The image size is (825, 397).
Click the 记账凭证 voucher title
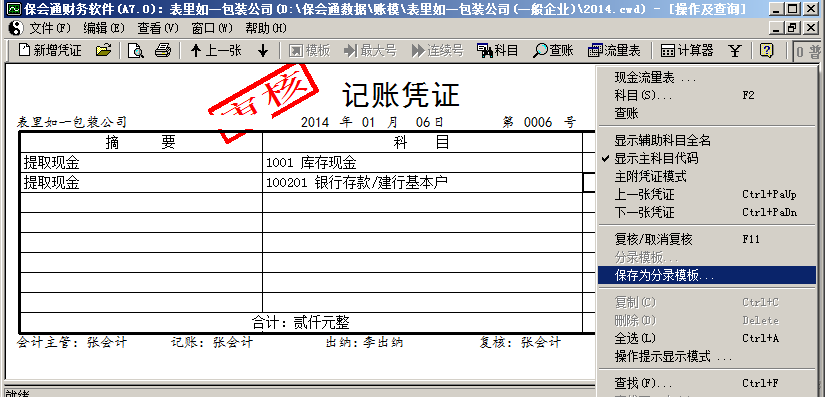tap(401, 95)
